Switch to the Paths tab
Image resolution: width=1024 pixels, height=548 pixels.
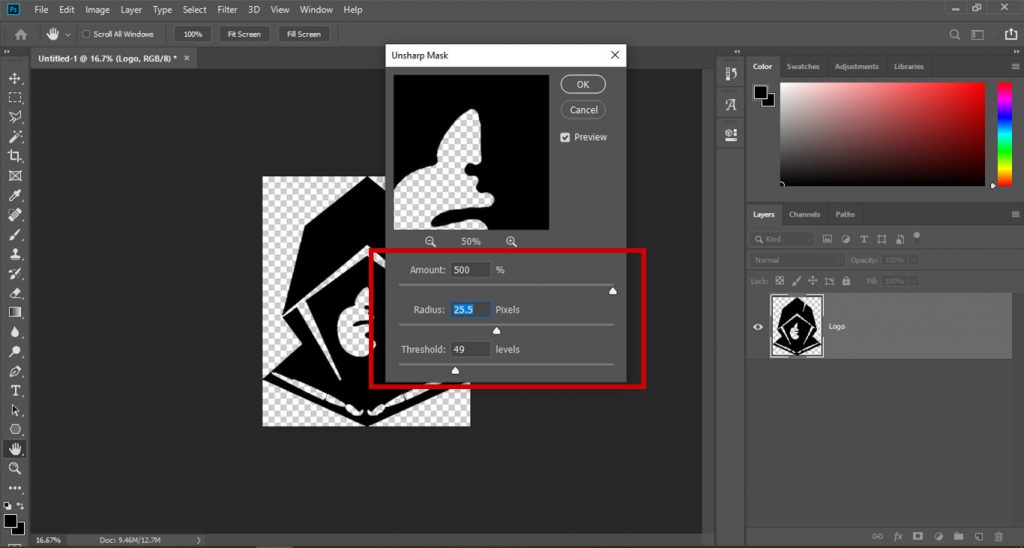click(844, 214)
